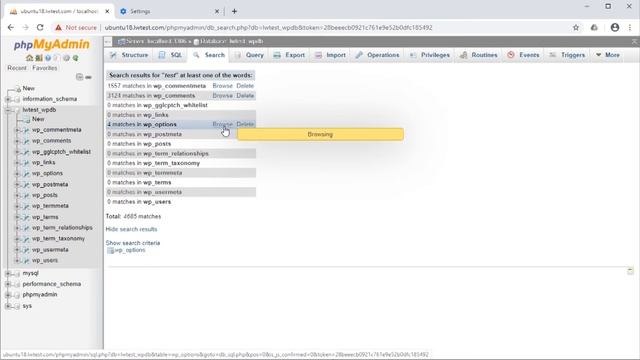Select wp_term_taxonomy in navigation tree
Image resolution: width=640 pixels, height=360 pixels.
[58, 238]
